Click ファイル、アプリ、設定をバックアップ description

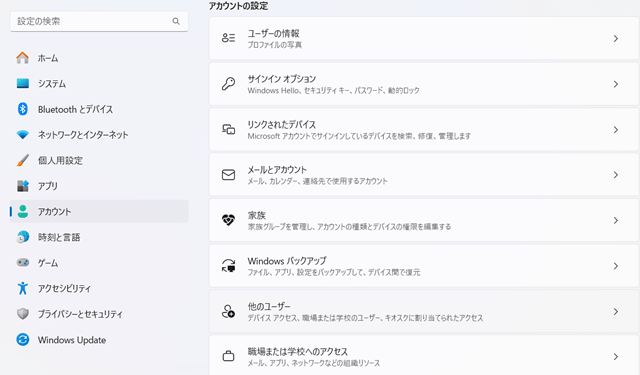(x=334, y=272)
